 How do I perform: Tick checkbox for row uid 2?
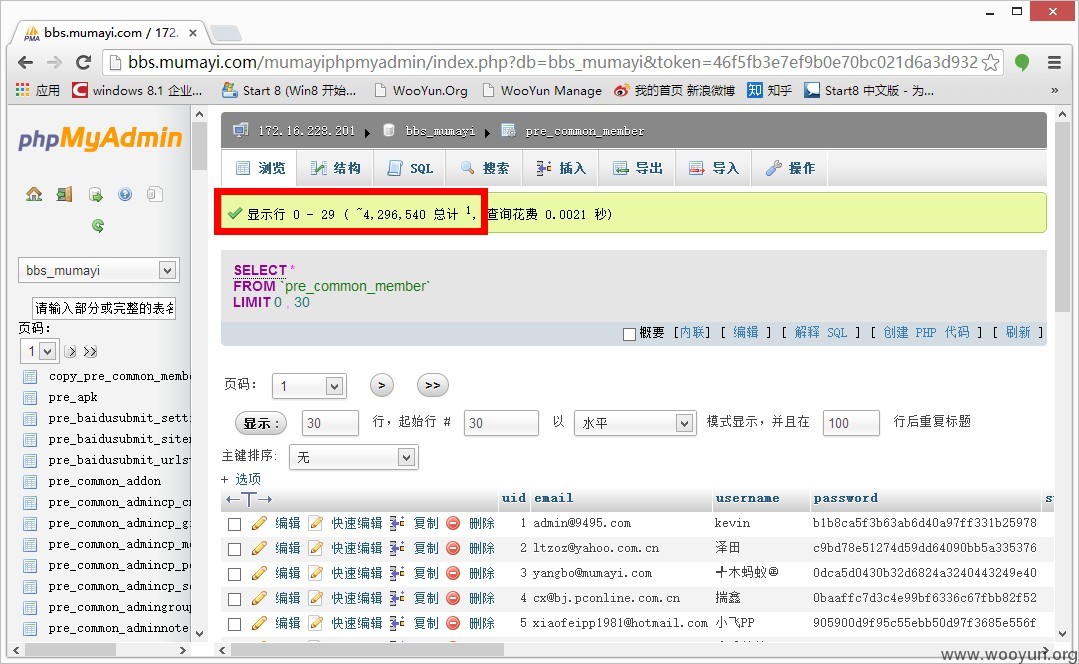tap(235, 549)
